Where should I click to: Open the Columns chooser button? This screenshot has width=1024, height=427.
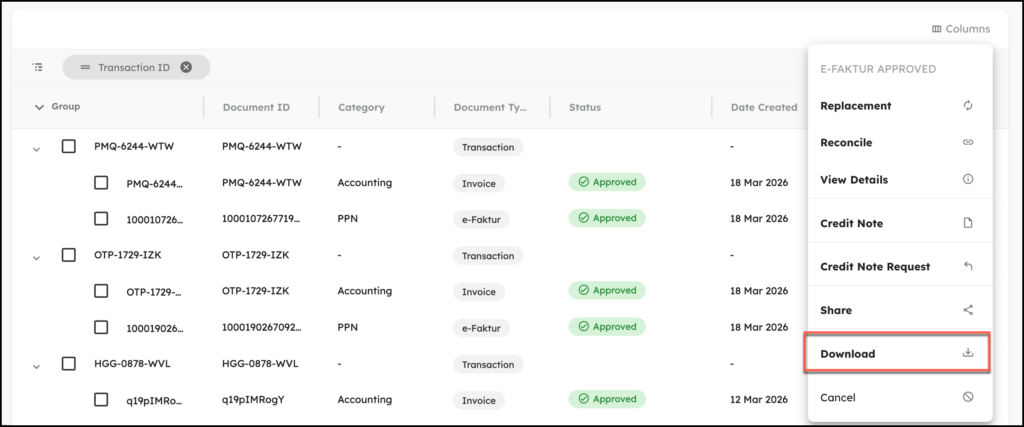960,29
